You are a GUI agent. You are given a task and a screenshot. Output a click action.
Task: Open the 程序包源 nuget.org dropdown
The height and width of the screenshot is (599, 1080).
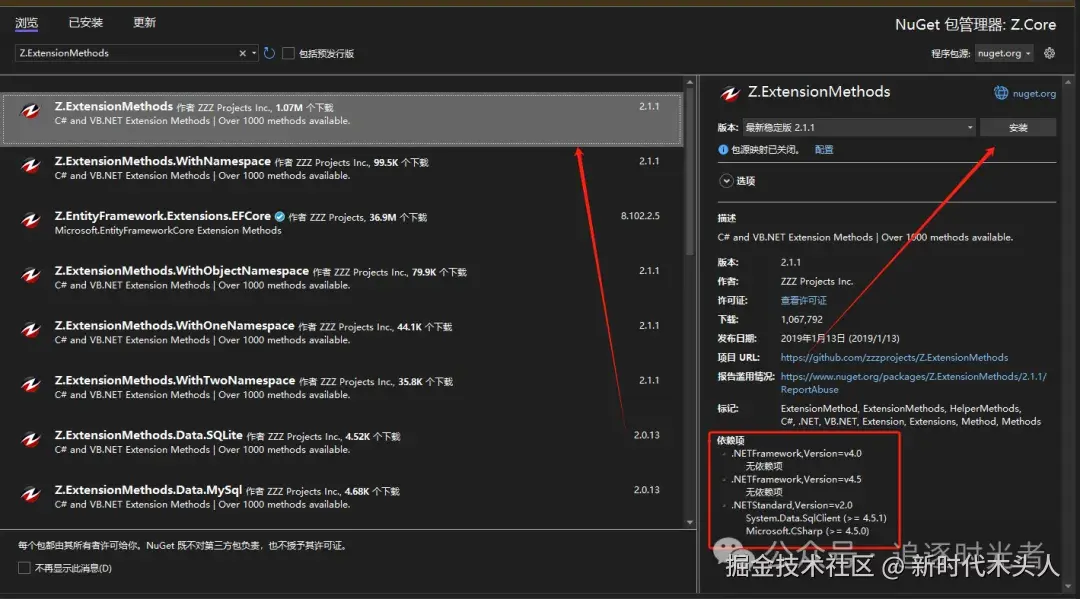[x=1004, y=53]
